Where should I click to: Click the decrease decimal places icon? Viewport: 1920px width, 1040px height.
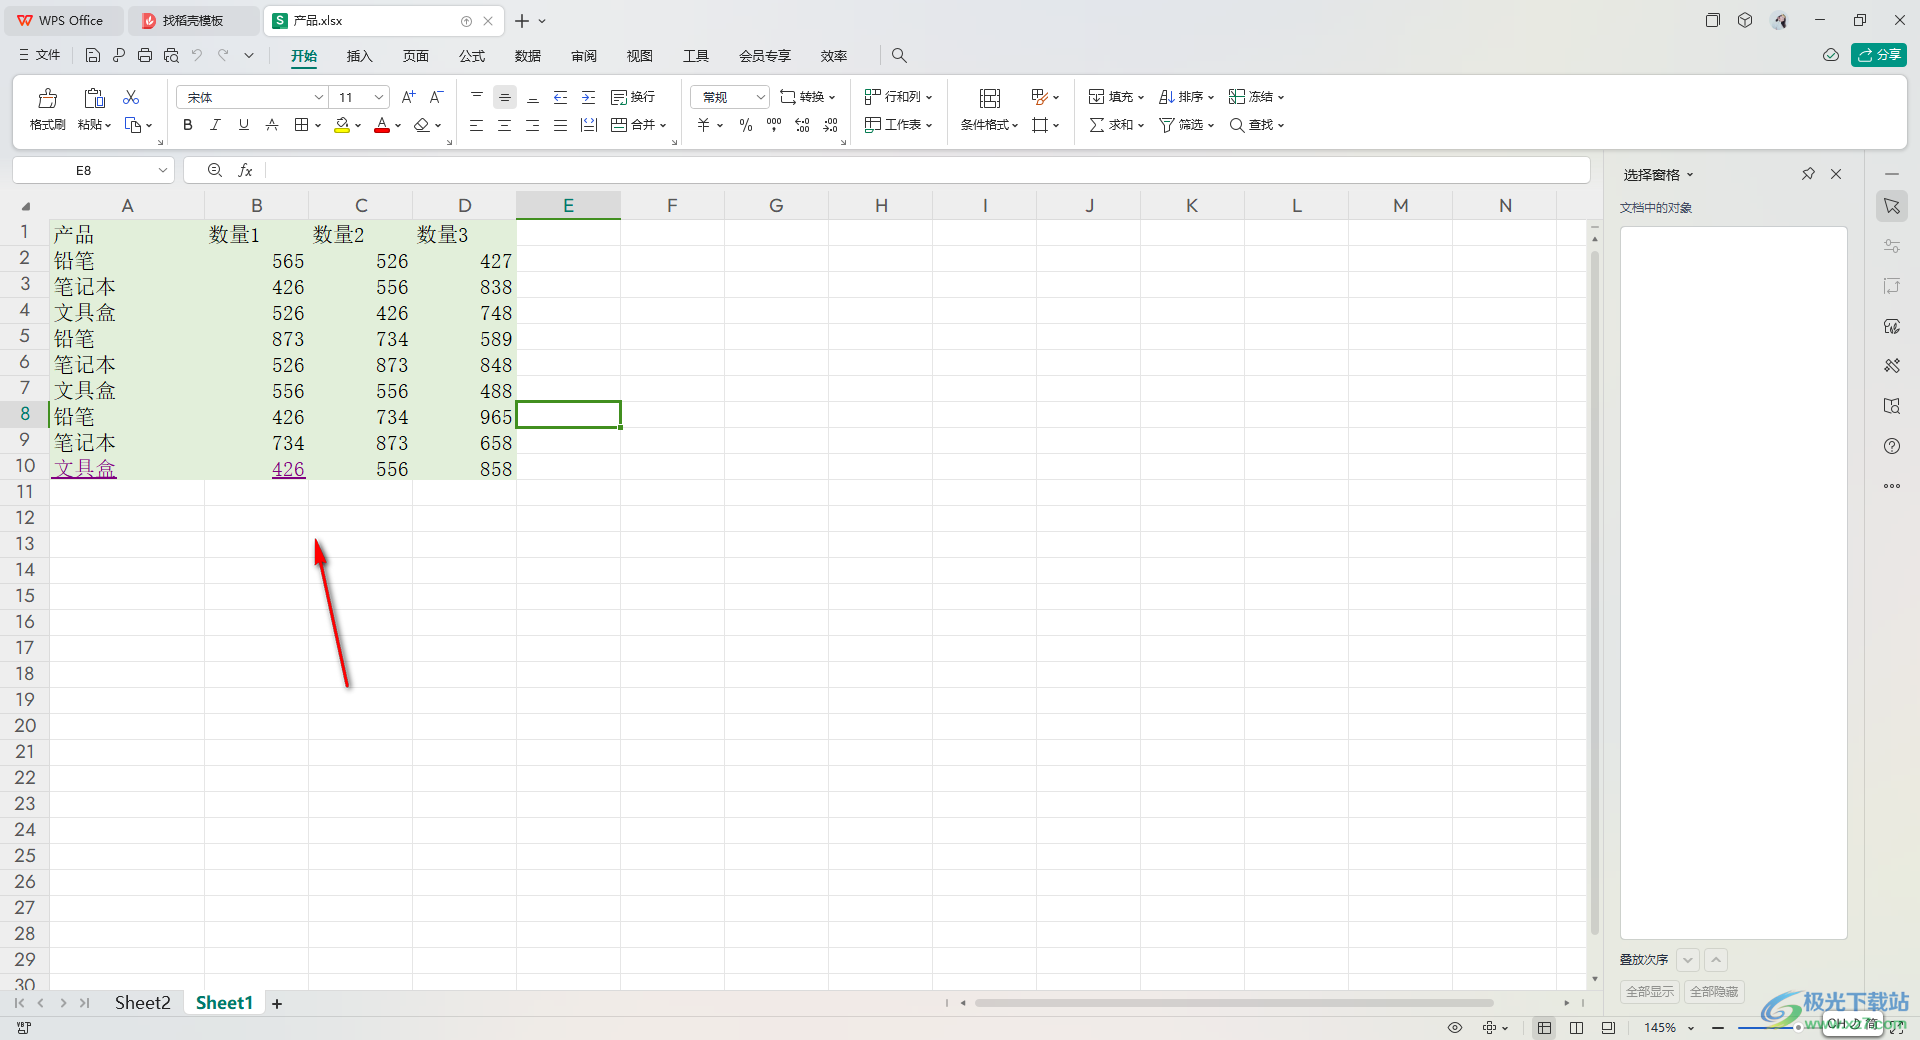click(831, 125)
